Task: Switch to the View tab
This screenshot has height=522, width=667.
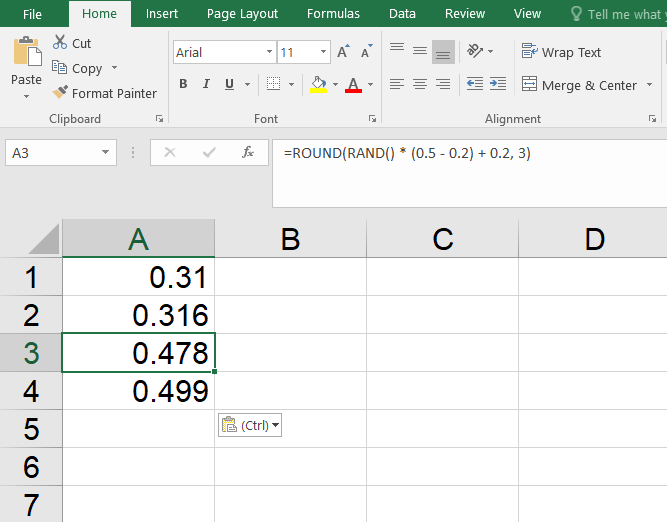Action: coord(527,14)
